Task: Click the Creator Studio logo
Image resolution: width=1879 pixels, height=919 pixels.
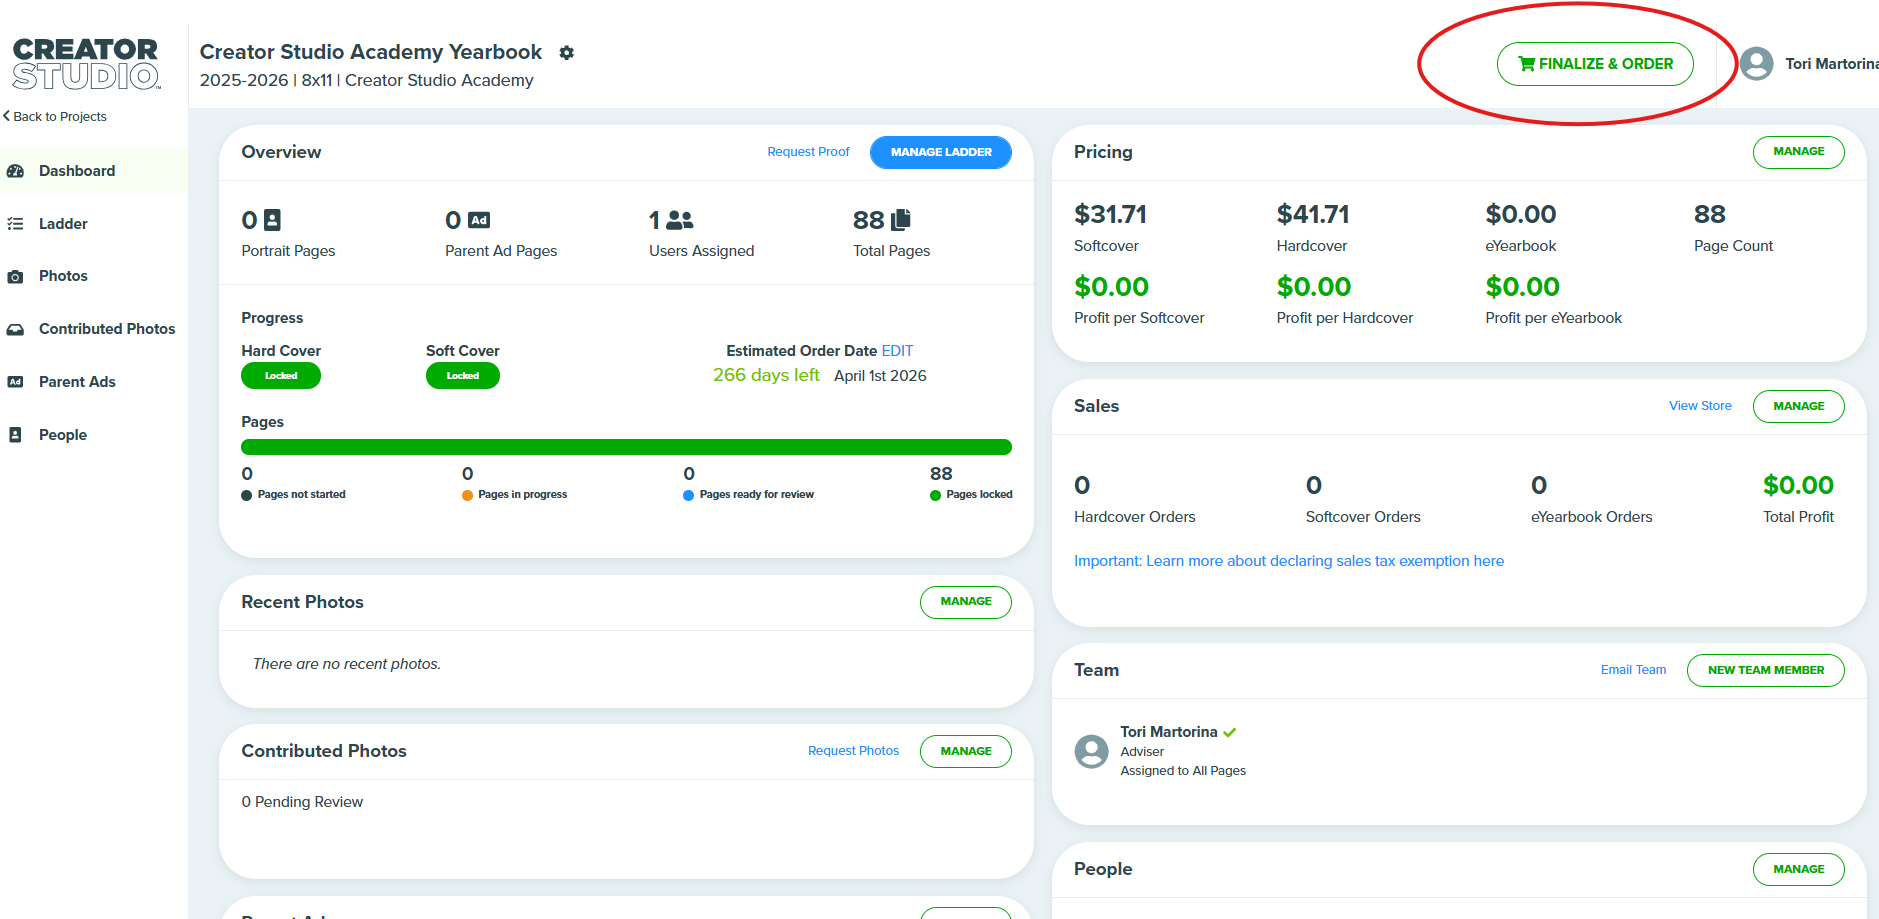Action: (x=86, y=64)
